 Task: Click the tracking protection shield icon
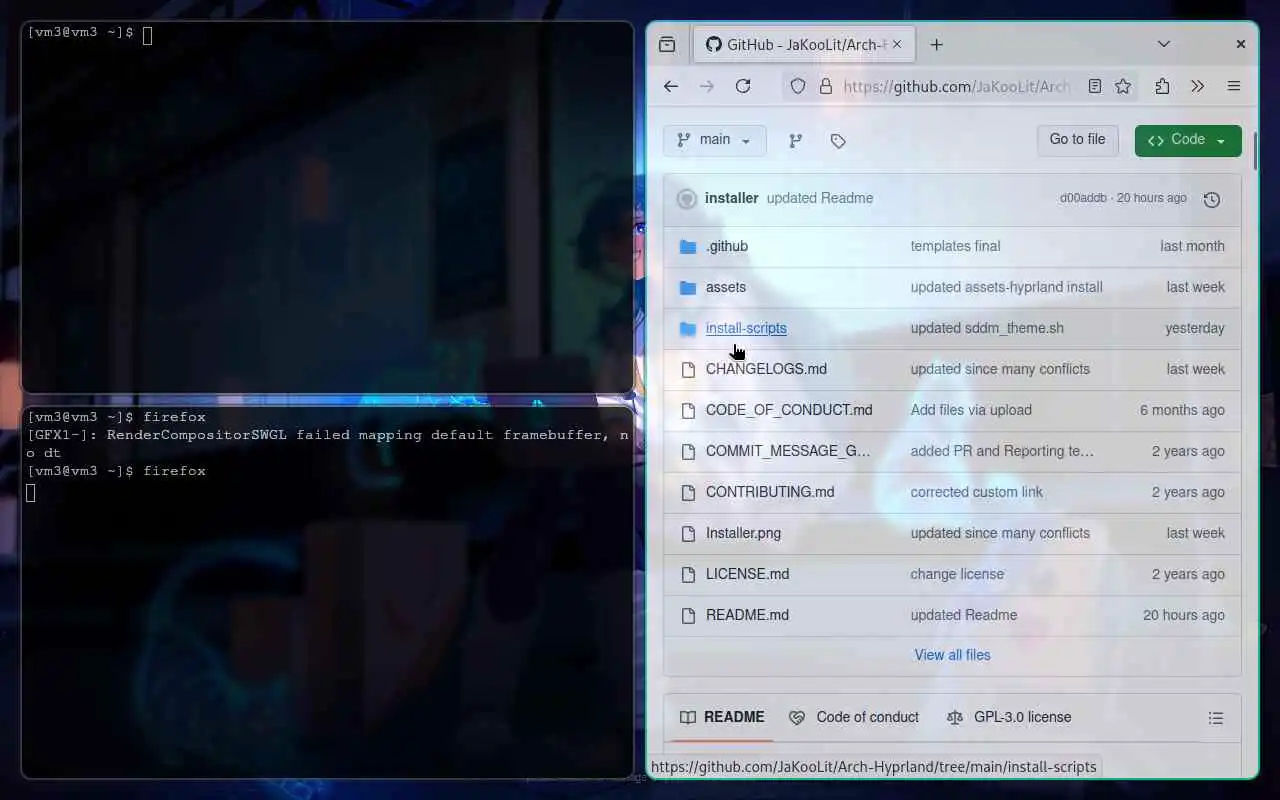(x=798, y=86)
